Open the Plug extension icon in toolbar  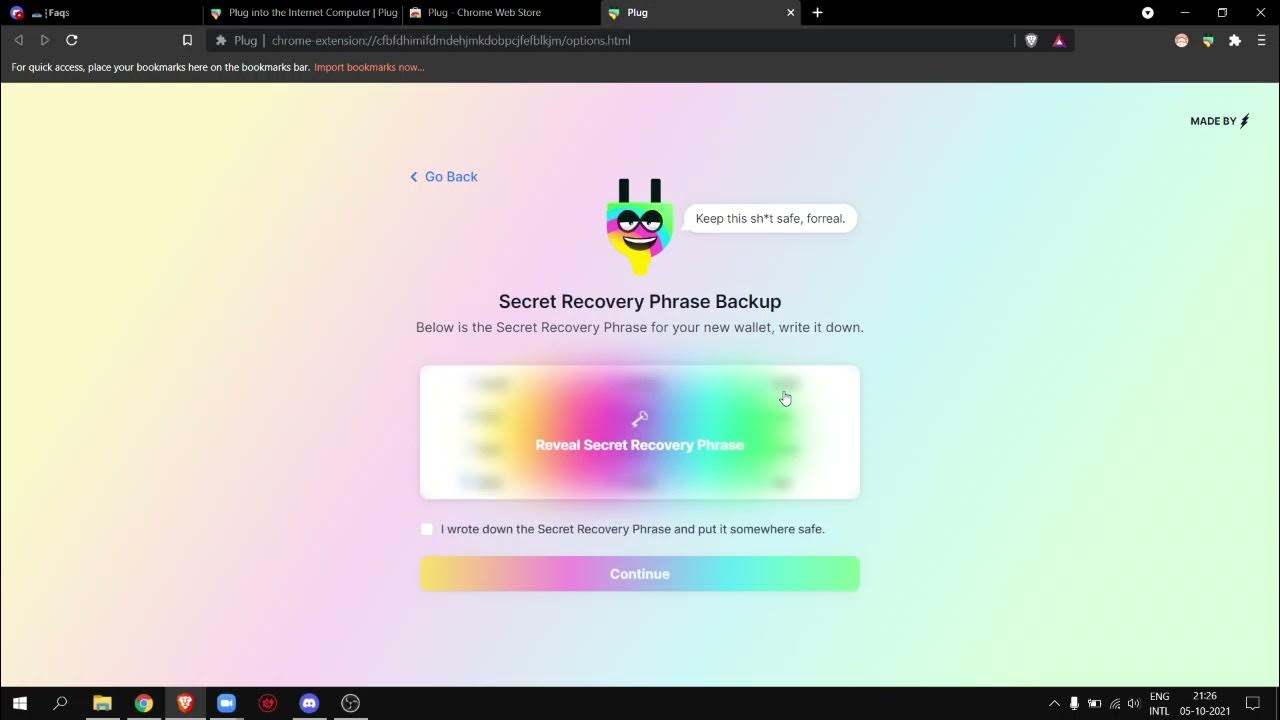click(1208, 41)
